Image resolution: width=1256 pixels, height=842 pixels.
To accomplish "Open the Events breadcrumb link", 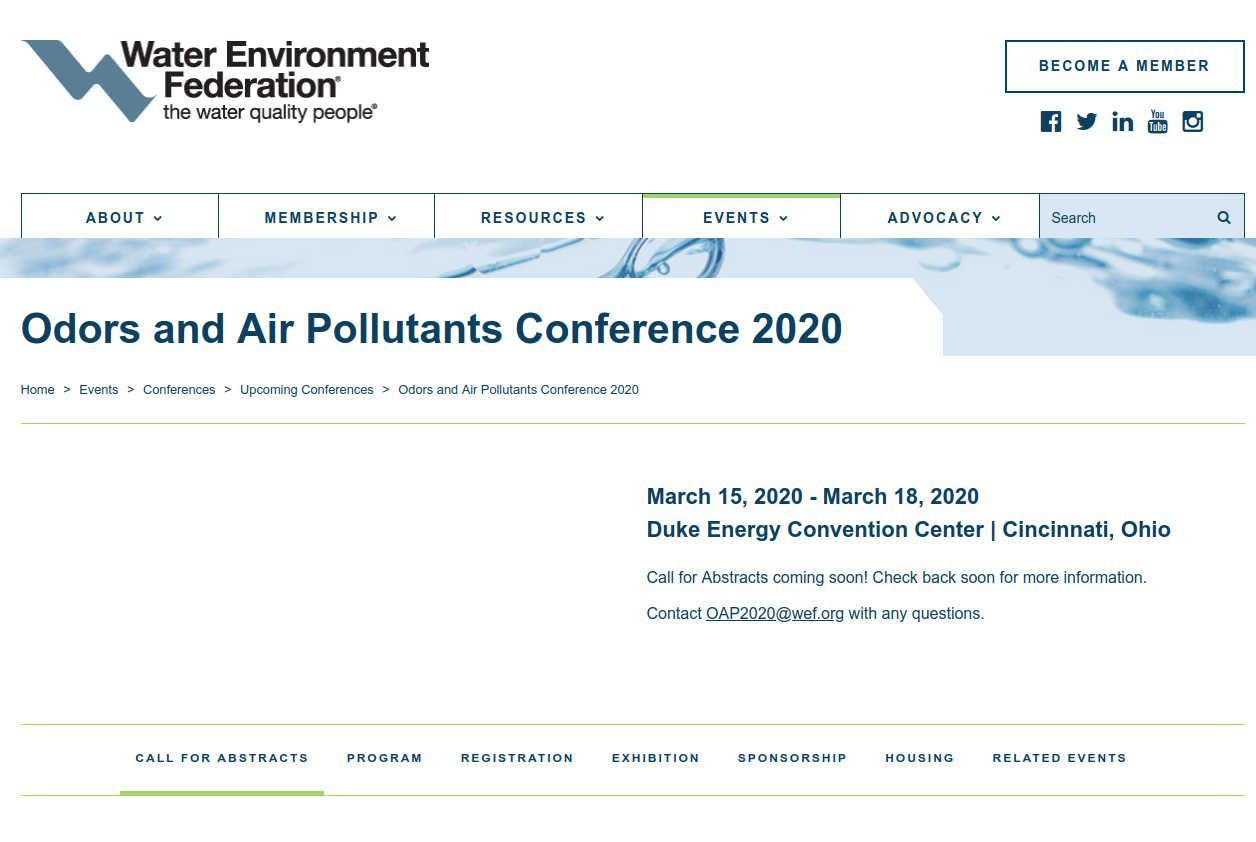I will coord(99,390).
